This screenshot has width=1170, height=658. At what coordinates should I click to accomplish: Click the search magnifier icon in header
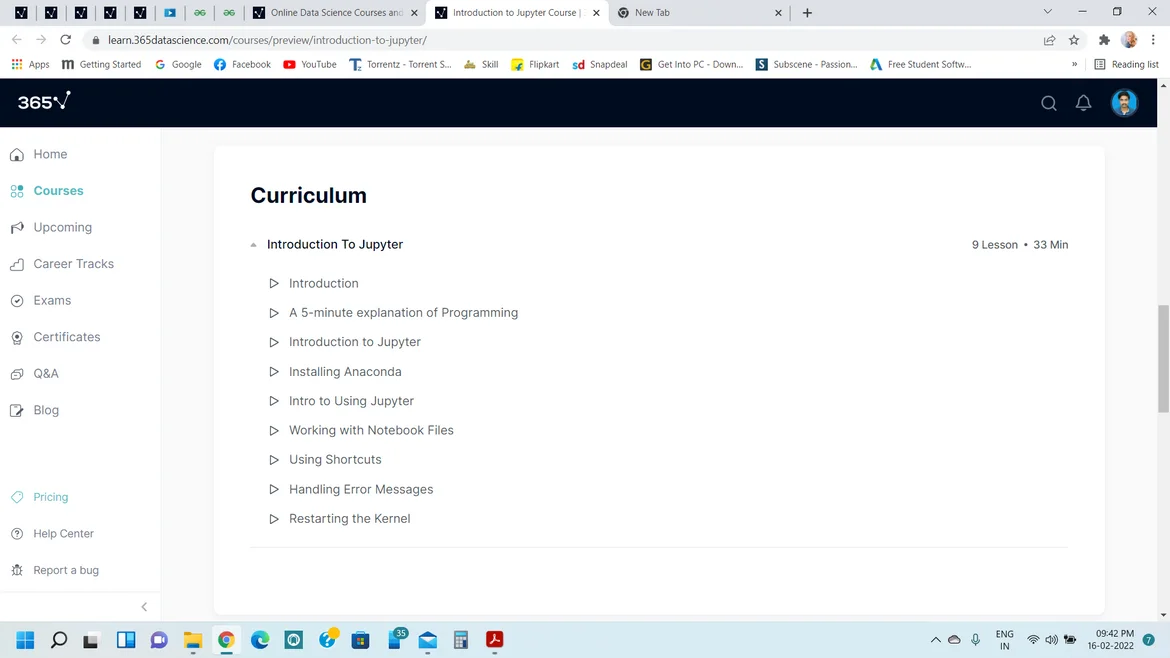[x=1048, y=103]
